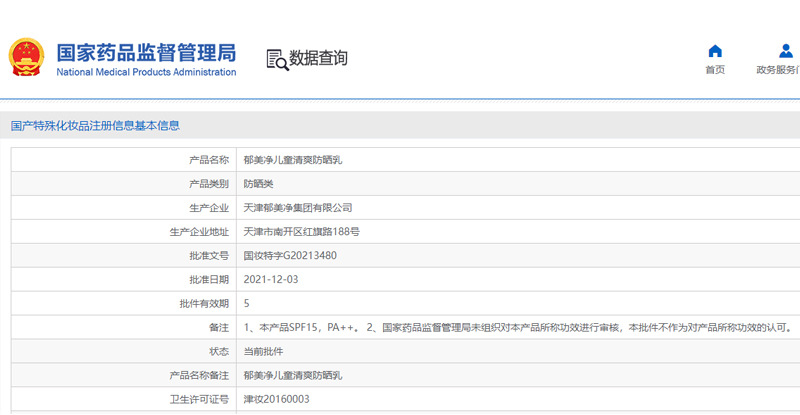Click the 国产特殊化妆品注册信息基本信息 section header
800x415 pixels.
click(95, 126)
